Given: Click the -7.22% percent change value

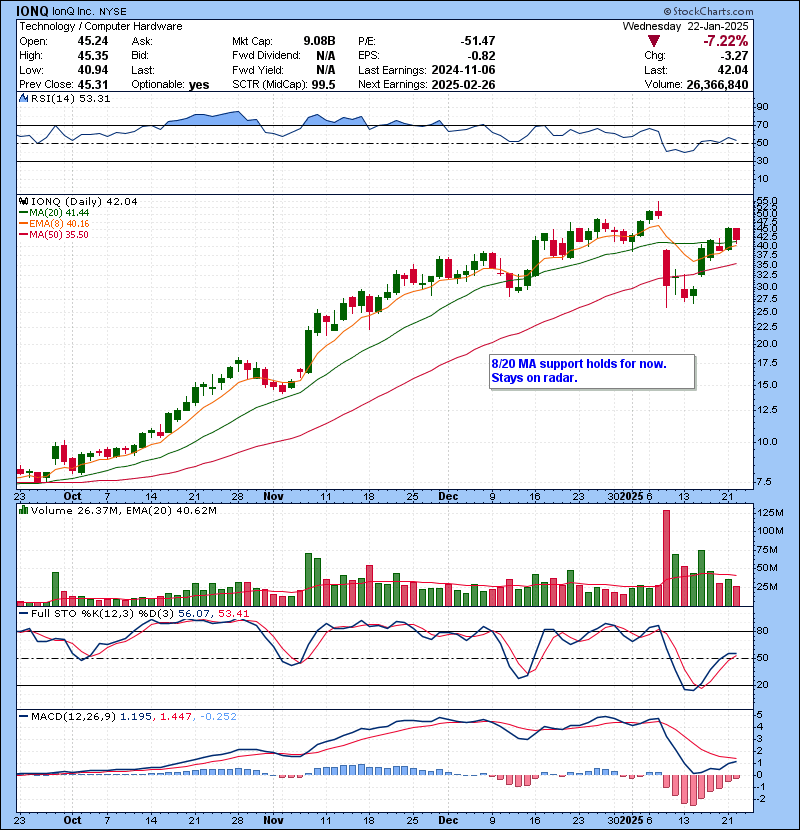Looking at the screenshot, I should click(x=725, y=41).
